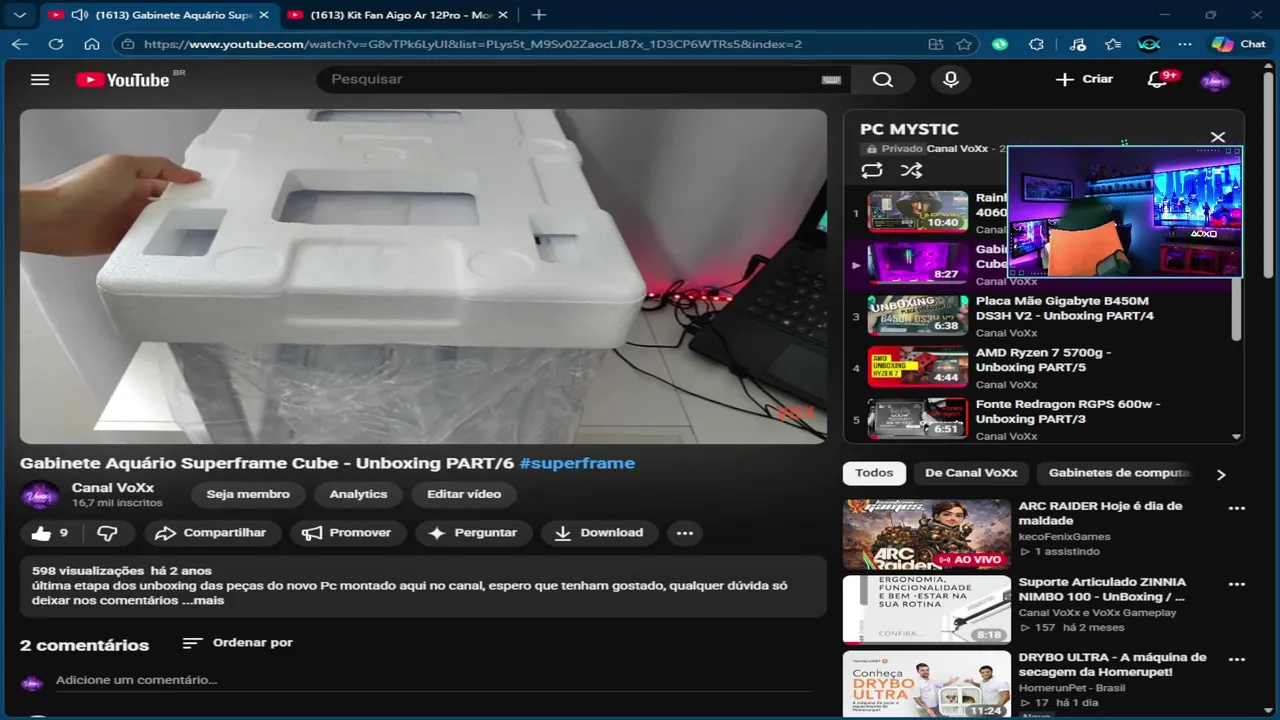Refresh the browser page
The height and width of the screenshot is (720, 1280).
56,44
